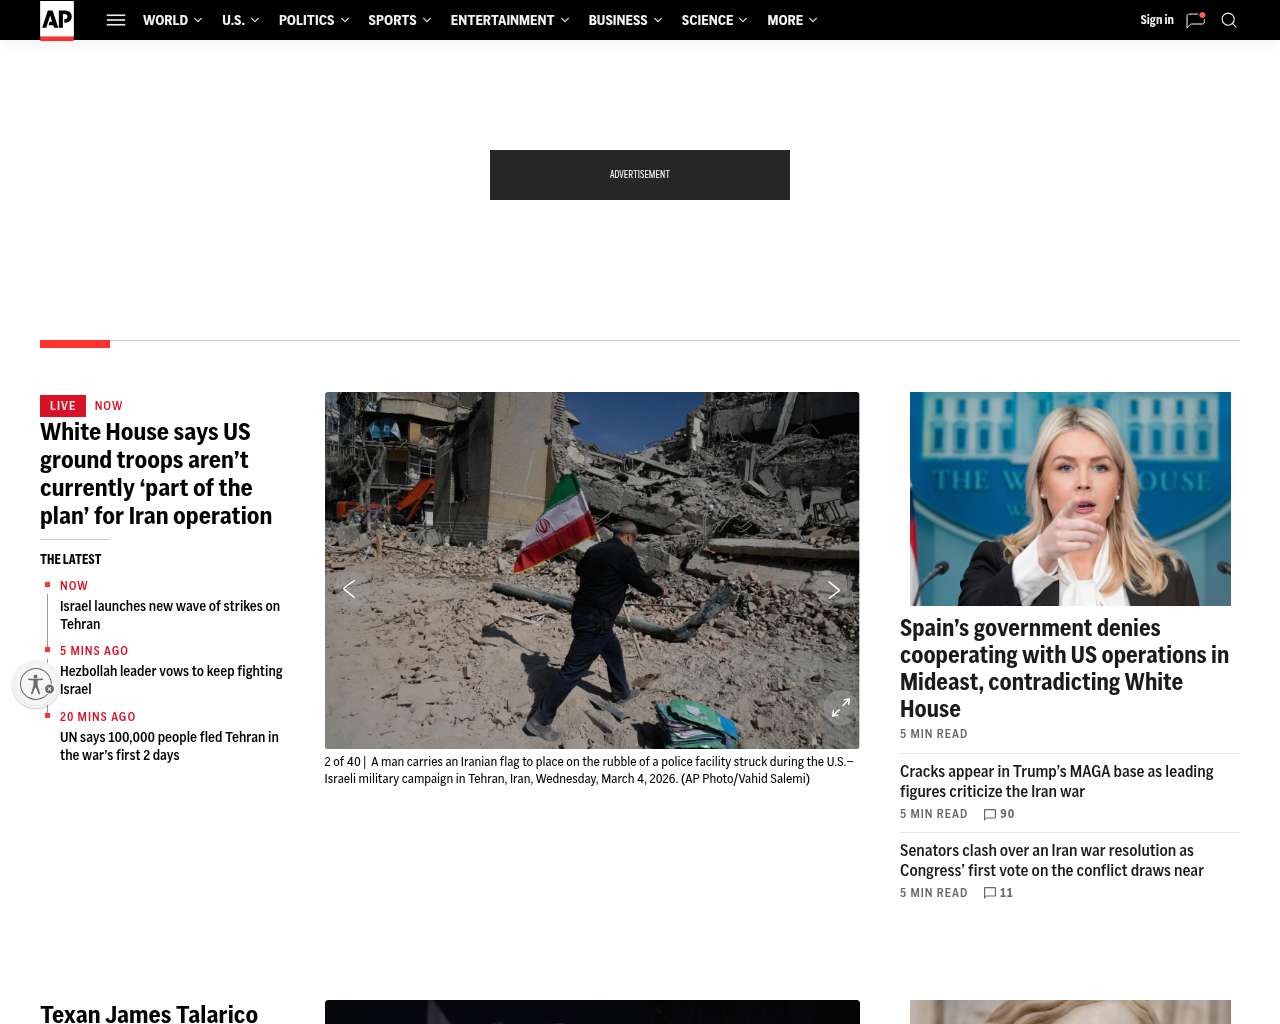Screen dimensions: 1280x1024
Task: Open Cracks appear in Trump's MAGA base story
Action: tap(1056, 781)
